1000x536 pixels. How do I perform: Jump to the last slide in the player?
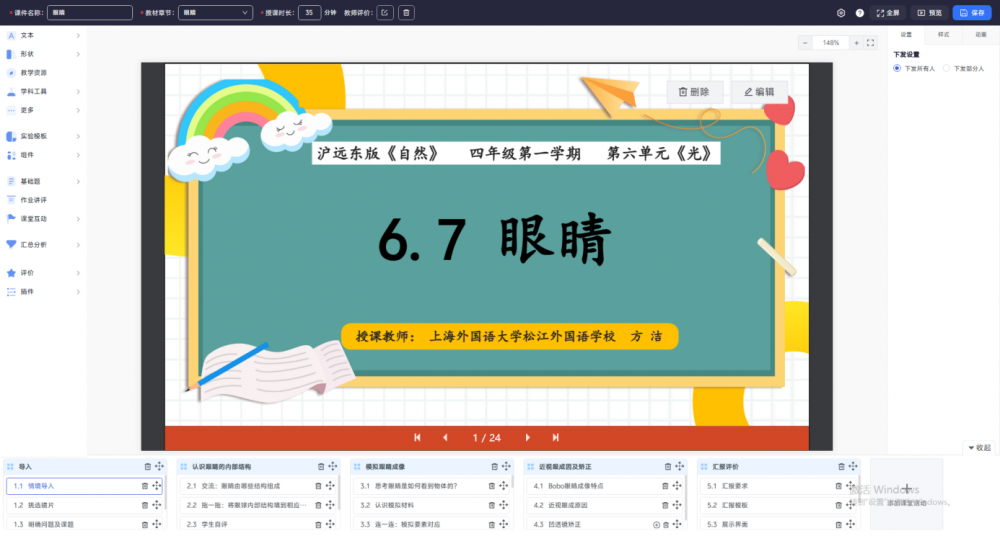click(555, 438)
